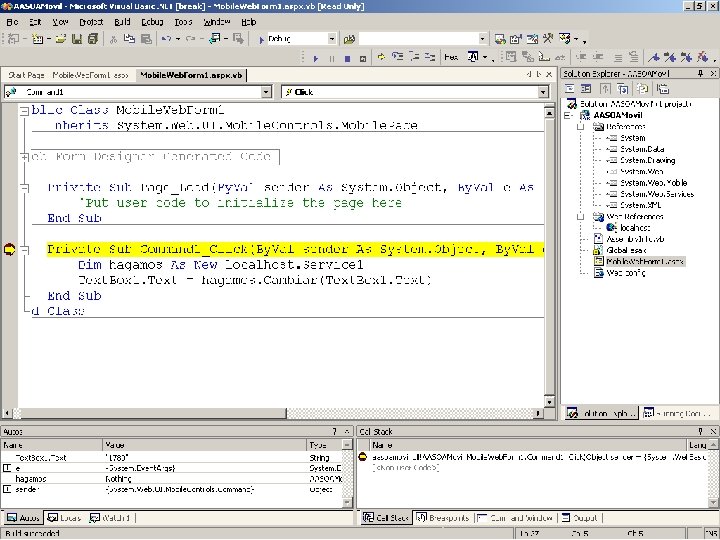The height and width of the screenshot is (540, 720).
Task: Click Show All Files icon in Solution Explorer
Action: click(x=642, y=89)
